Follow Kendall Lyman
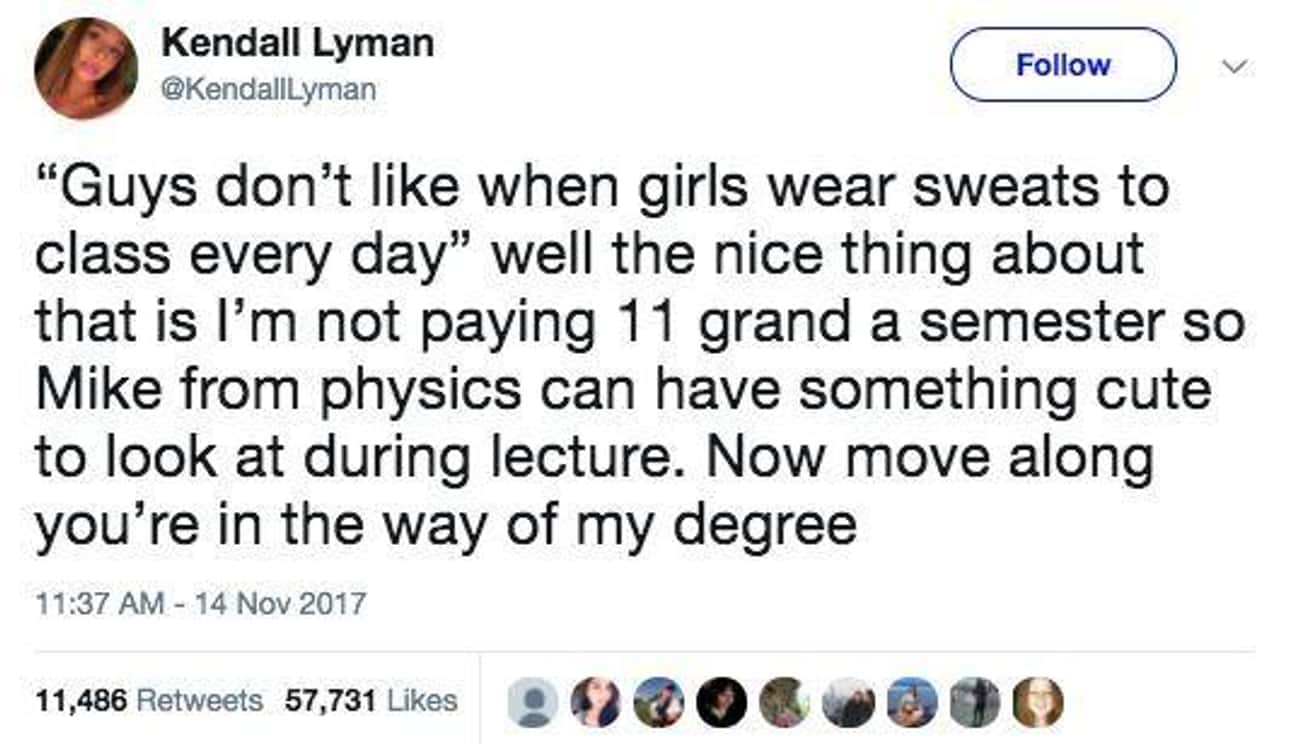Image resolution: width=1300 pixels, height=744 pixels. [1062, 65]
